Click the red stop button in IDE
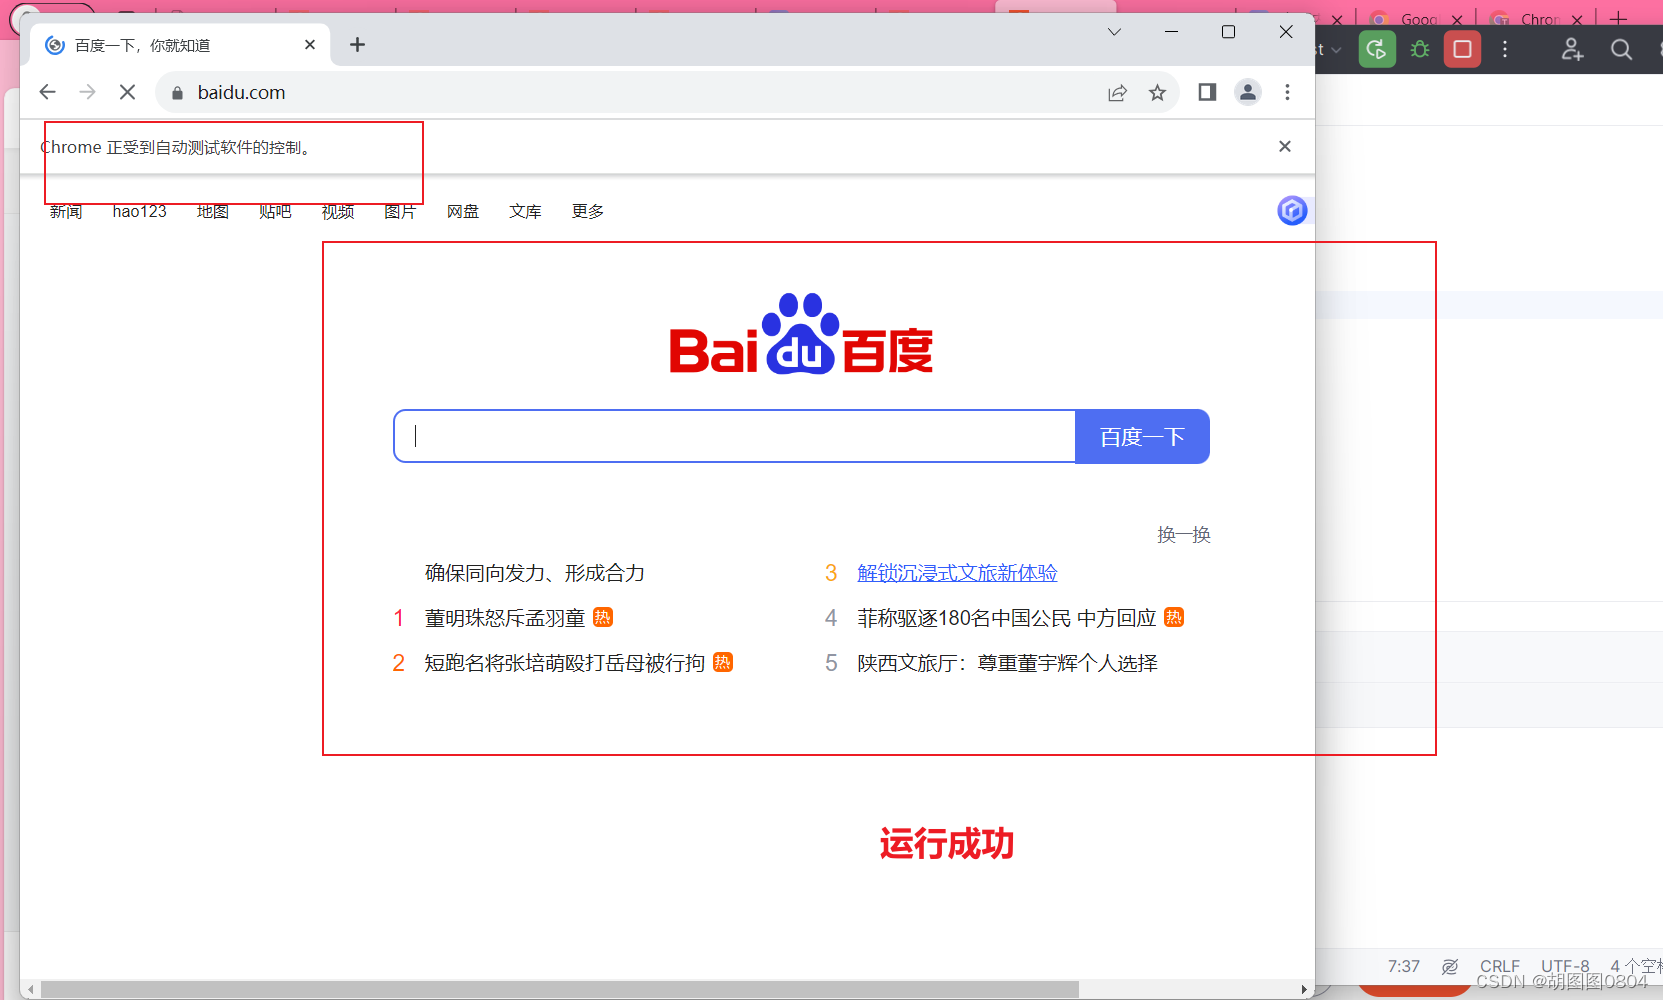Screen dimensions: 1663x1000 (x=1462, y=49)
